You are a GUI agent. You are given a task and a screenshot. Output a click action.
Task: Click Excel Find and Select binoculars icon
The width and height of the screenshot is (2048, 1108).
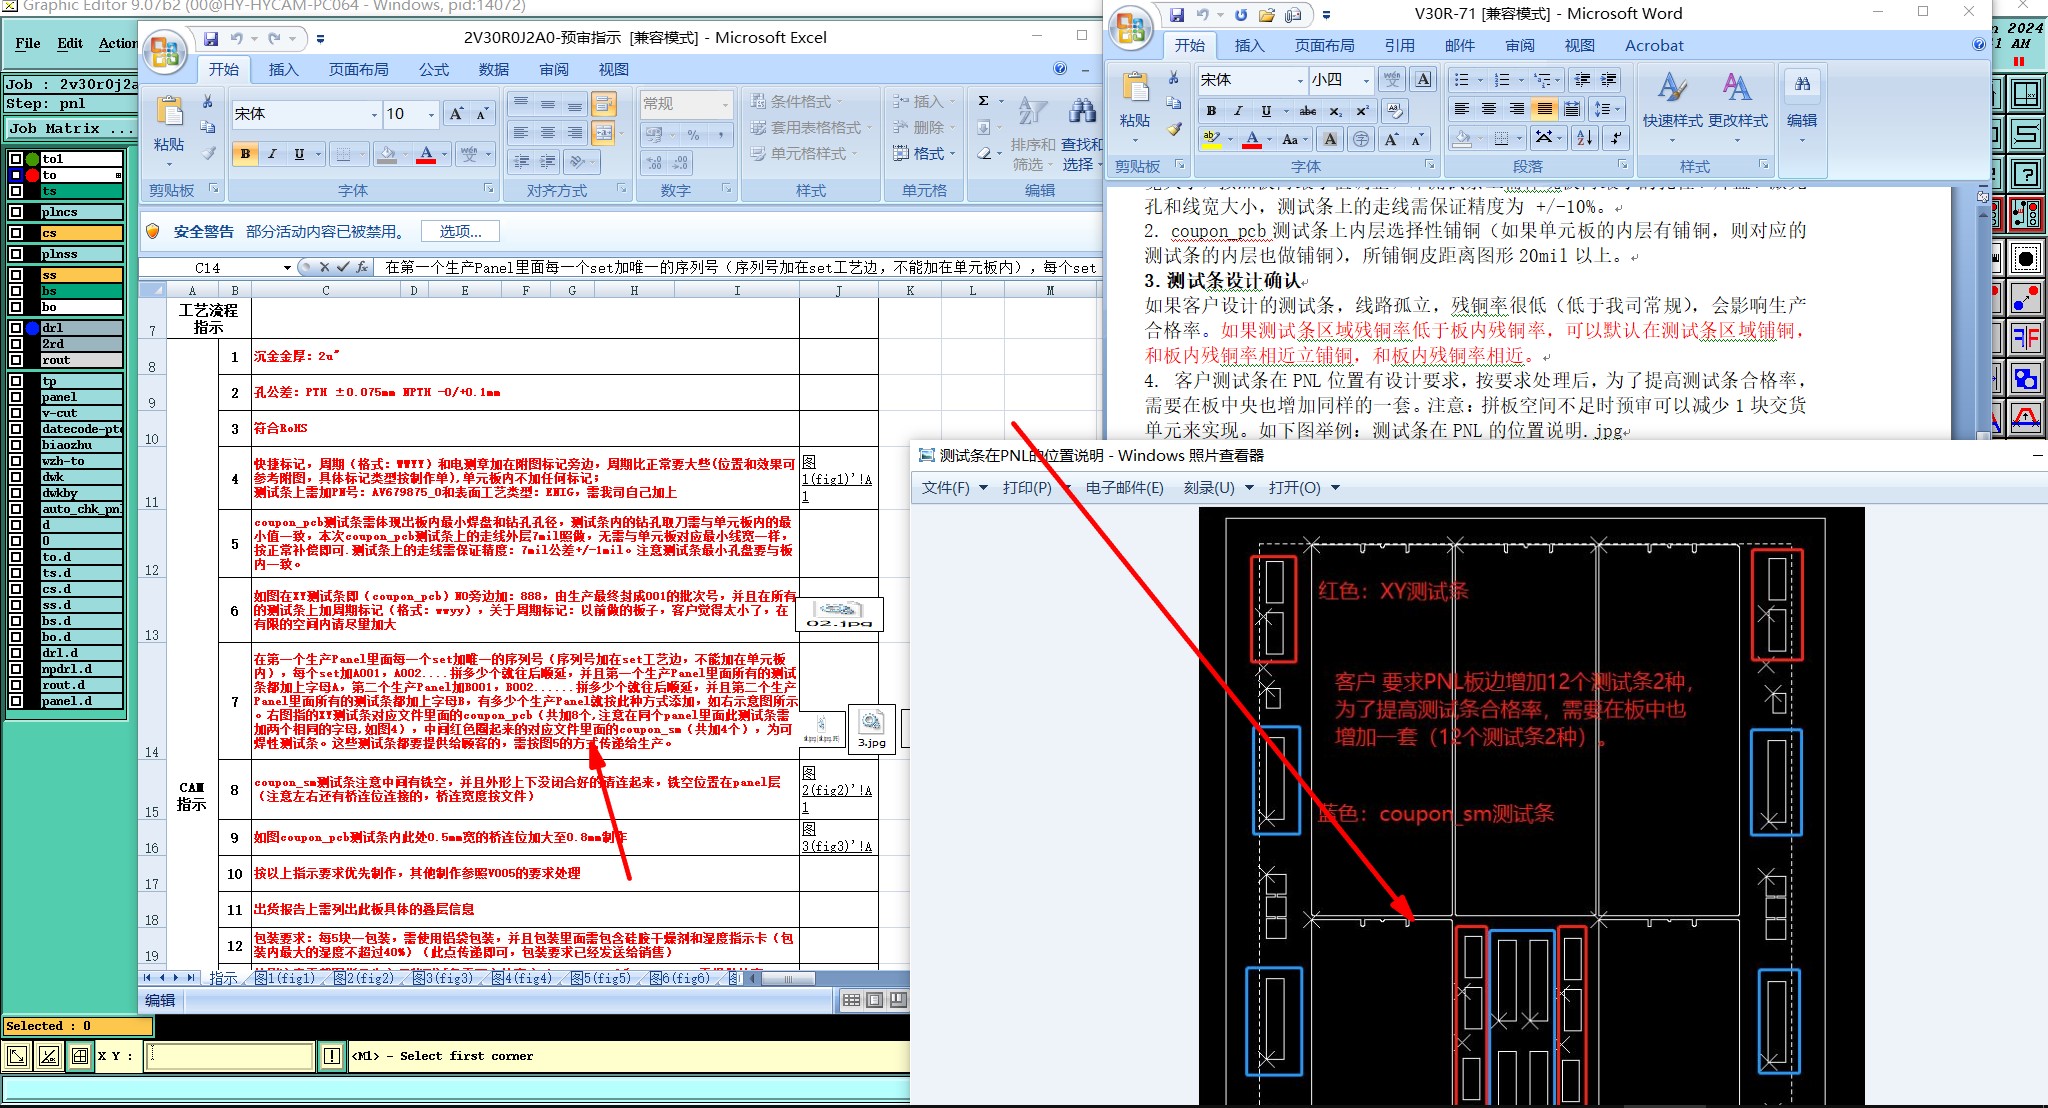point(1081,111)
